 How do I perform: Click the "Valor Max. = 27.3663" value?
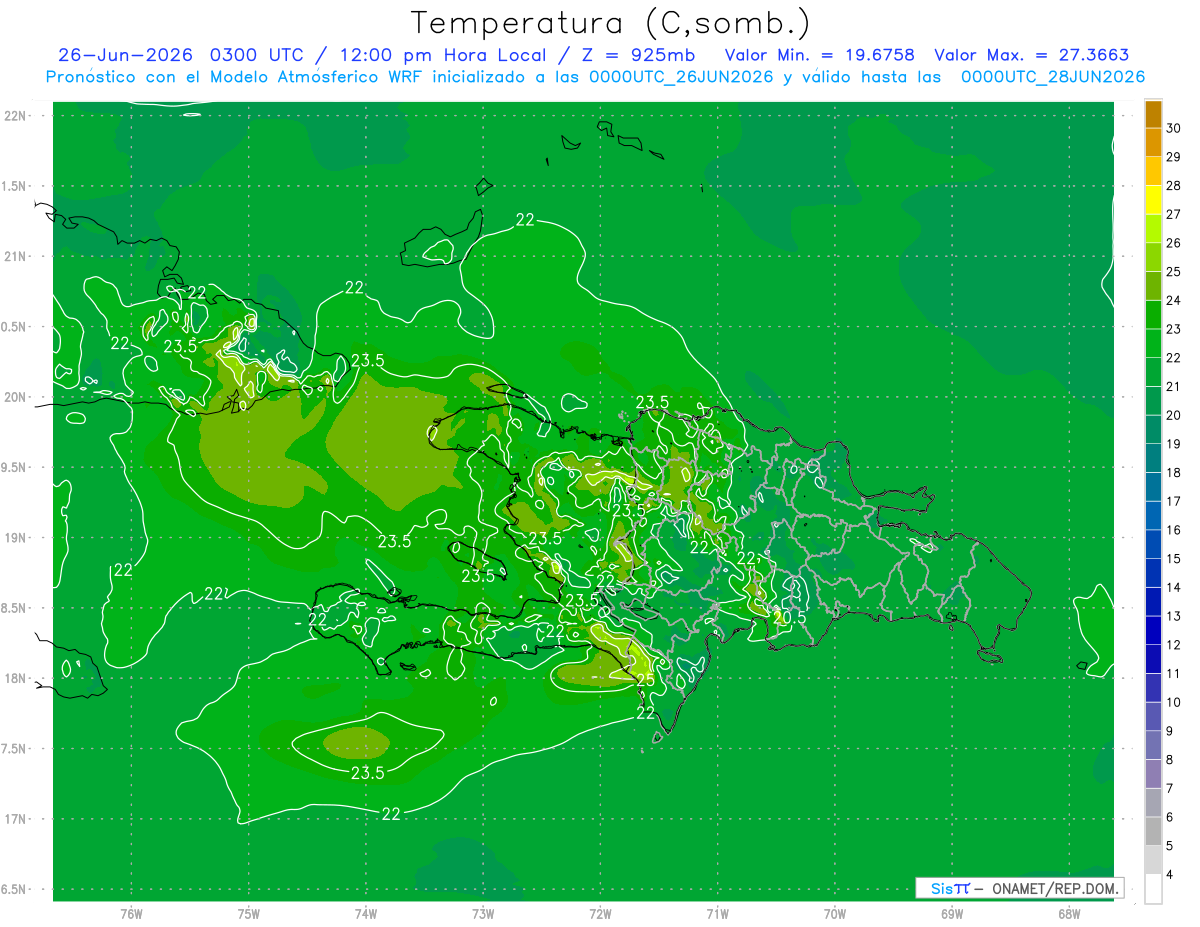1032,55
